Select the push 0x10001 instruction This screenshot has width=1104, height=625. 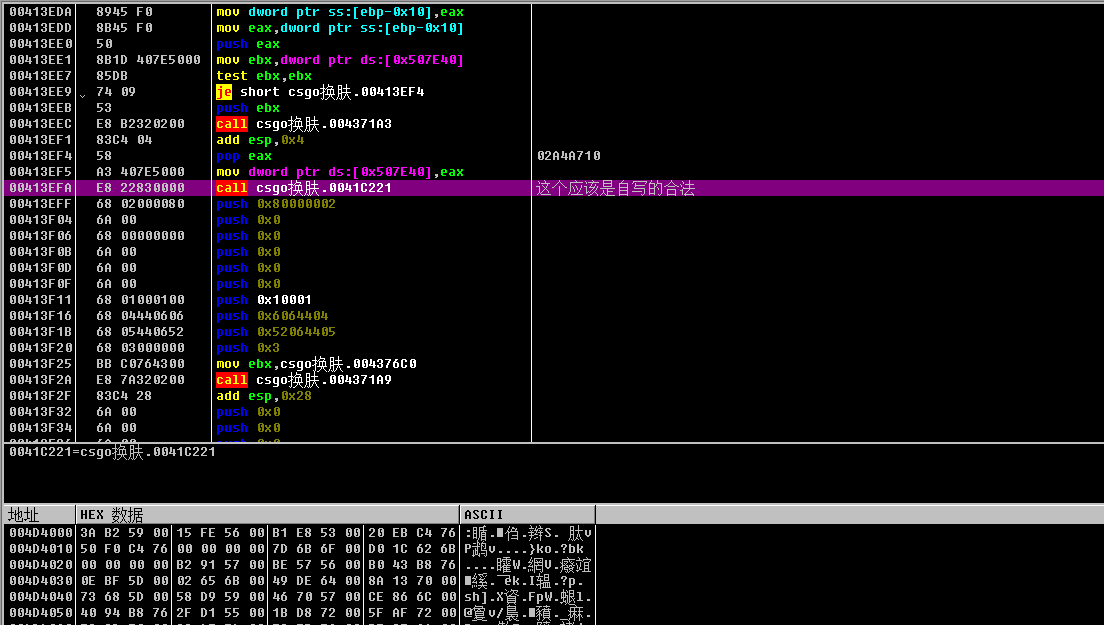click(264, 300)
